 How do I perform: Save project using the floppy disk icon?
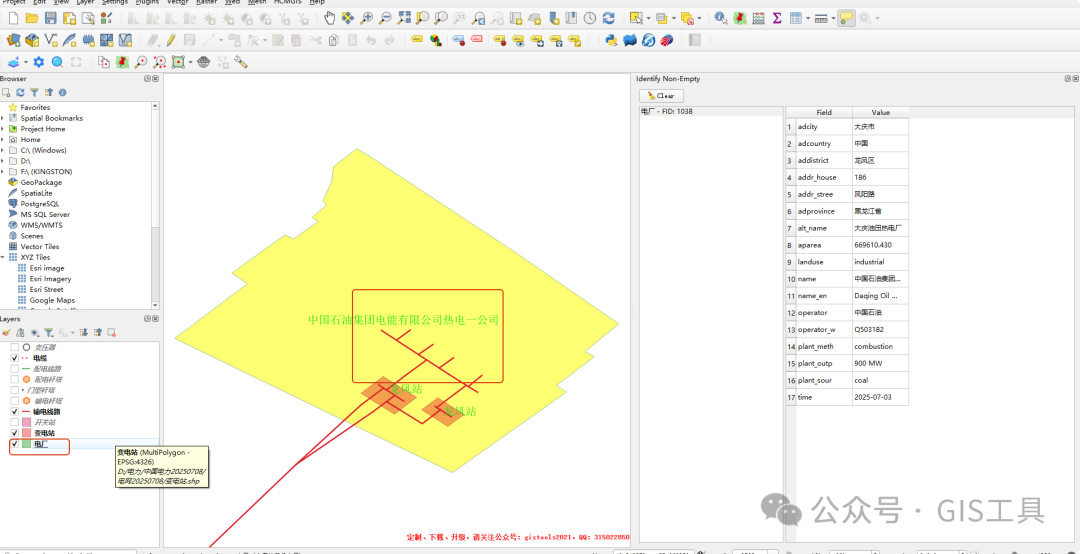point(50,19)
